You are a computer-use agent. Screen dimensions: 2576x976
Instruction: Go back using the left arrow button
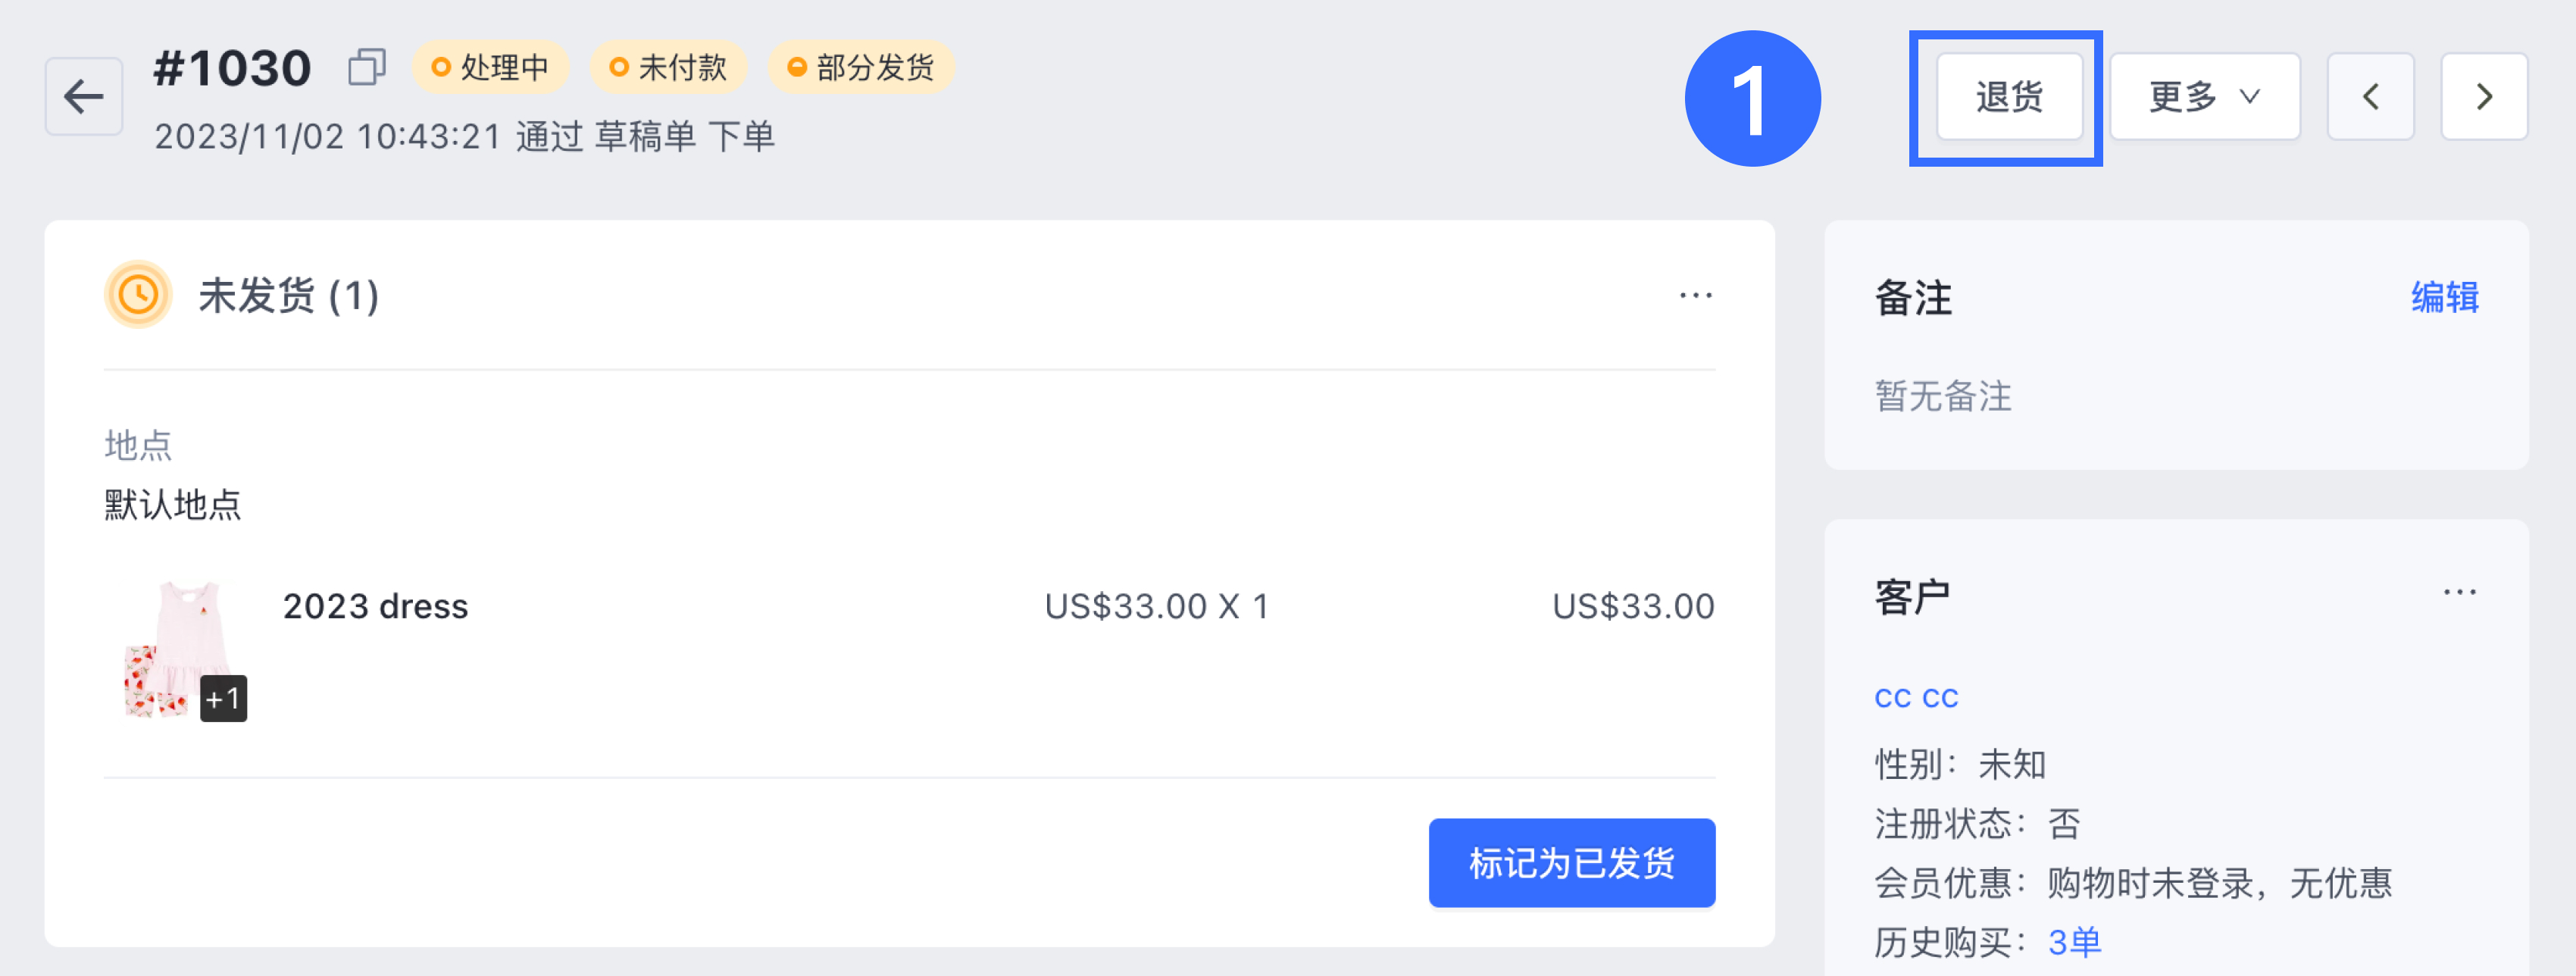tap(84, 97)
